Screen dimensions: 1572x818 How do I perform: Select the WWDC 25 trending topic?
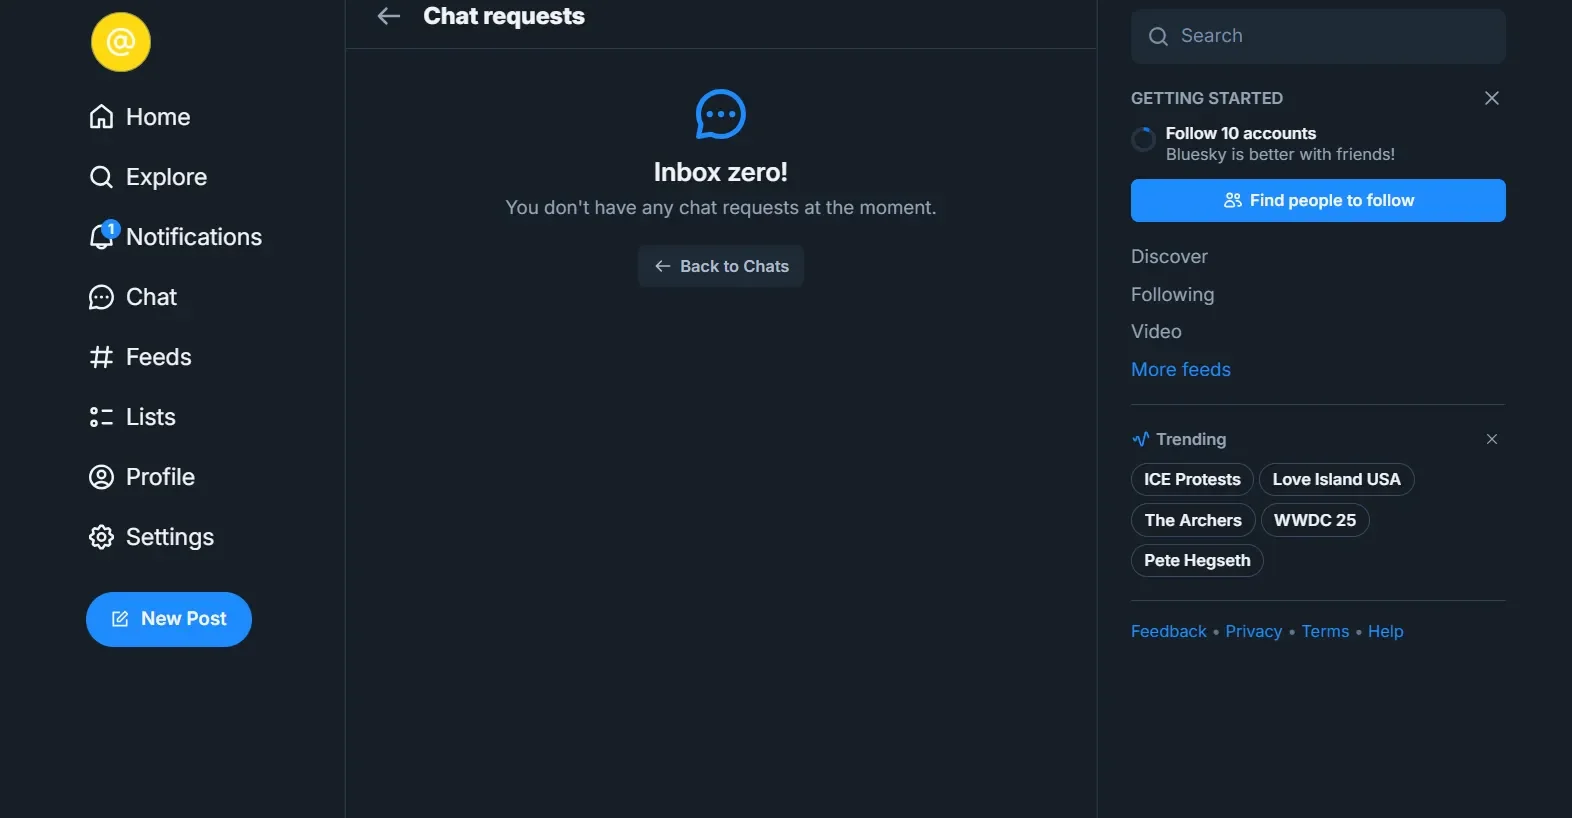pyautogui.click(x=1314, y=520)
